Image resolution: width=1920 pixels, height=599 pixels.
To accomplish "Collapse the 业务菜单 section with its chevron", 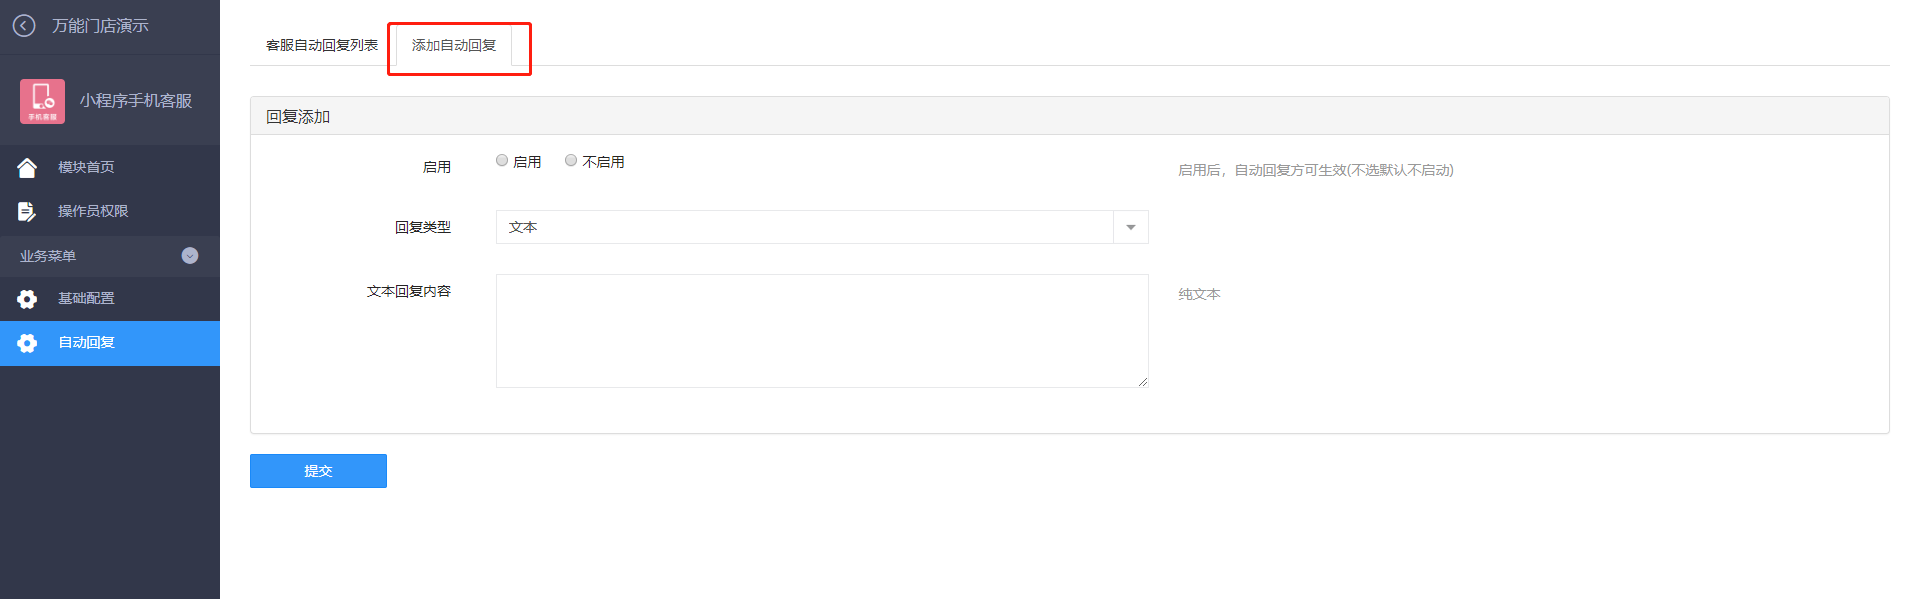I will [x=190, y=256].
